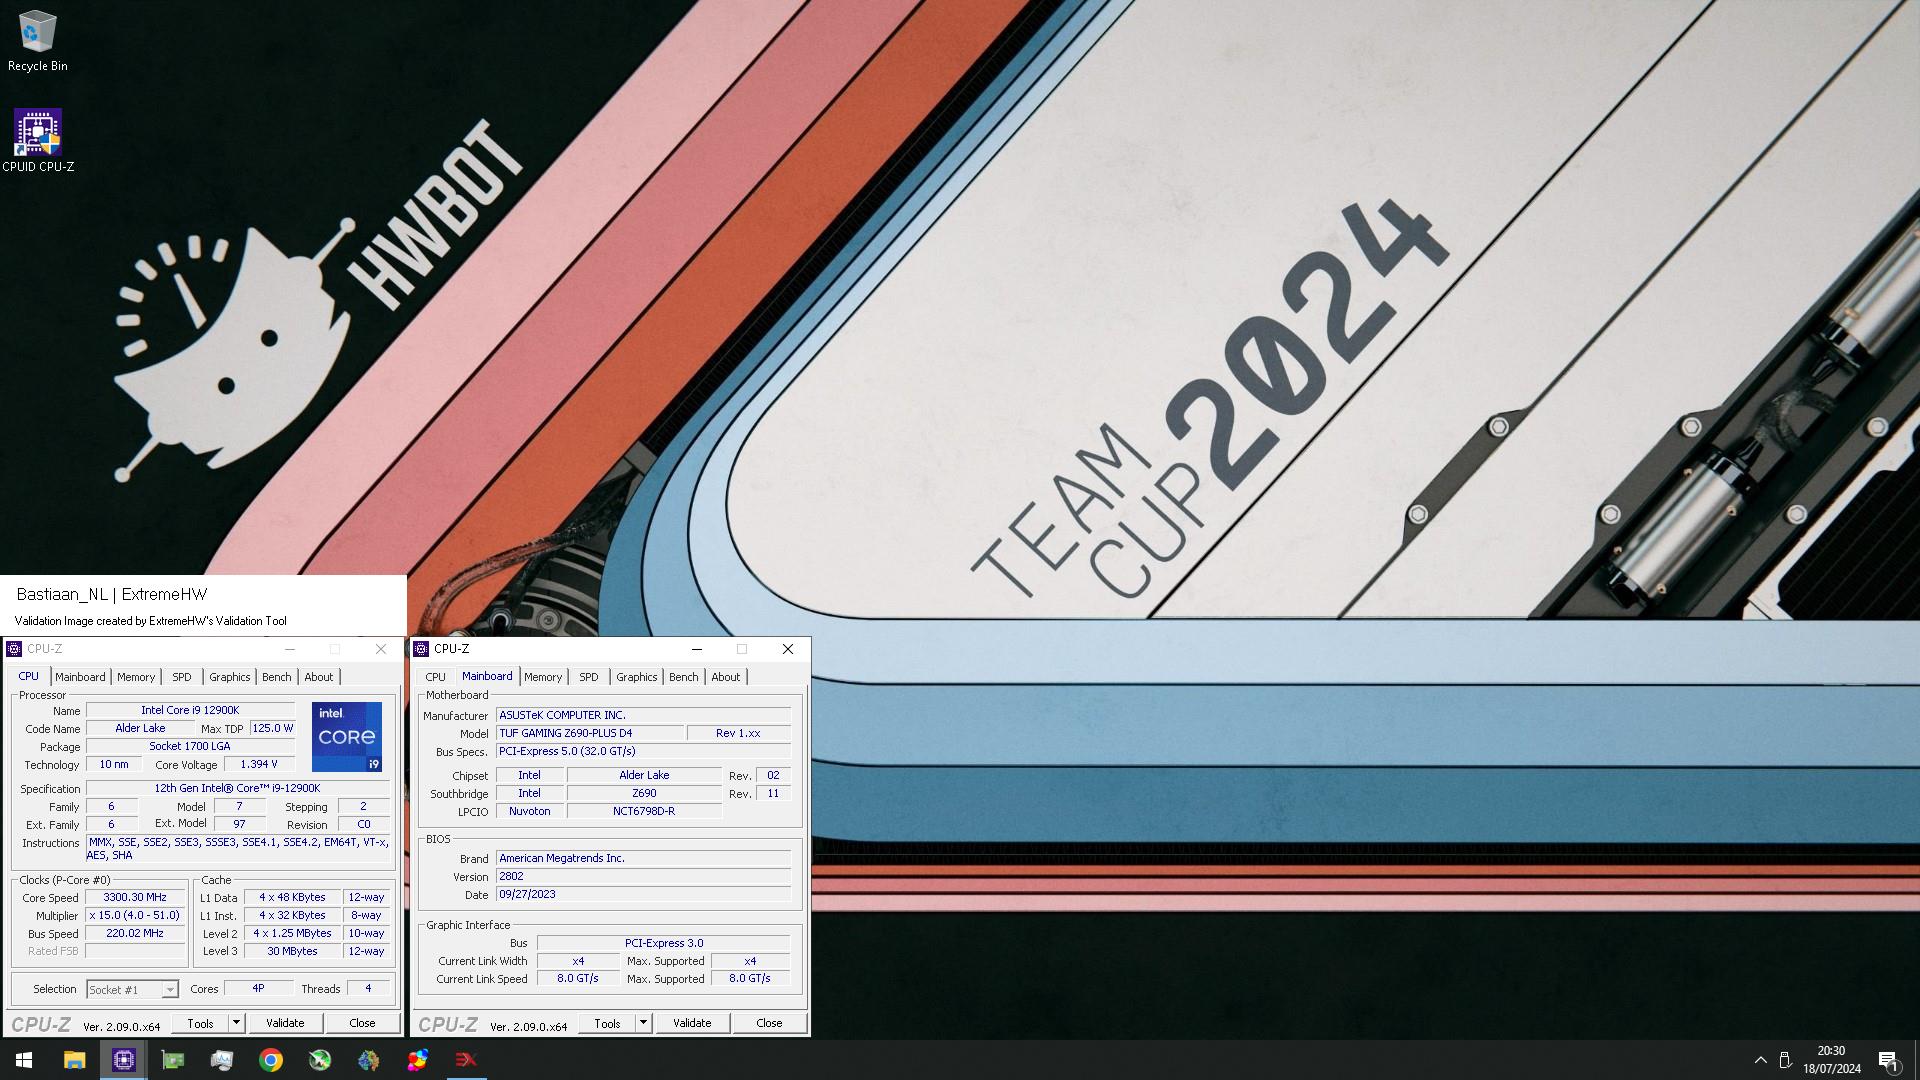The height and width of the screenshot is (1080, 1920).
Task: Select CPU tab in left CPU-Z window
Action: (x=29, y=677)
